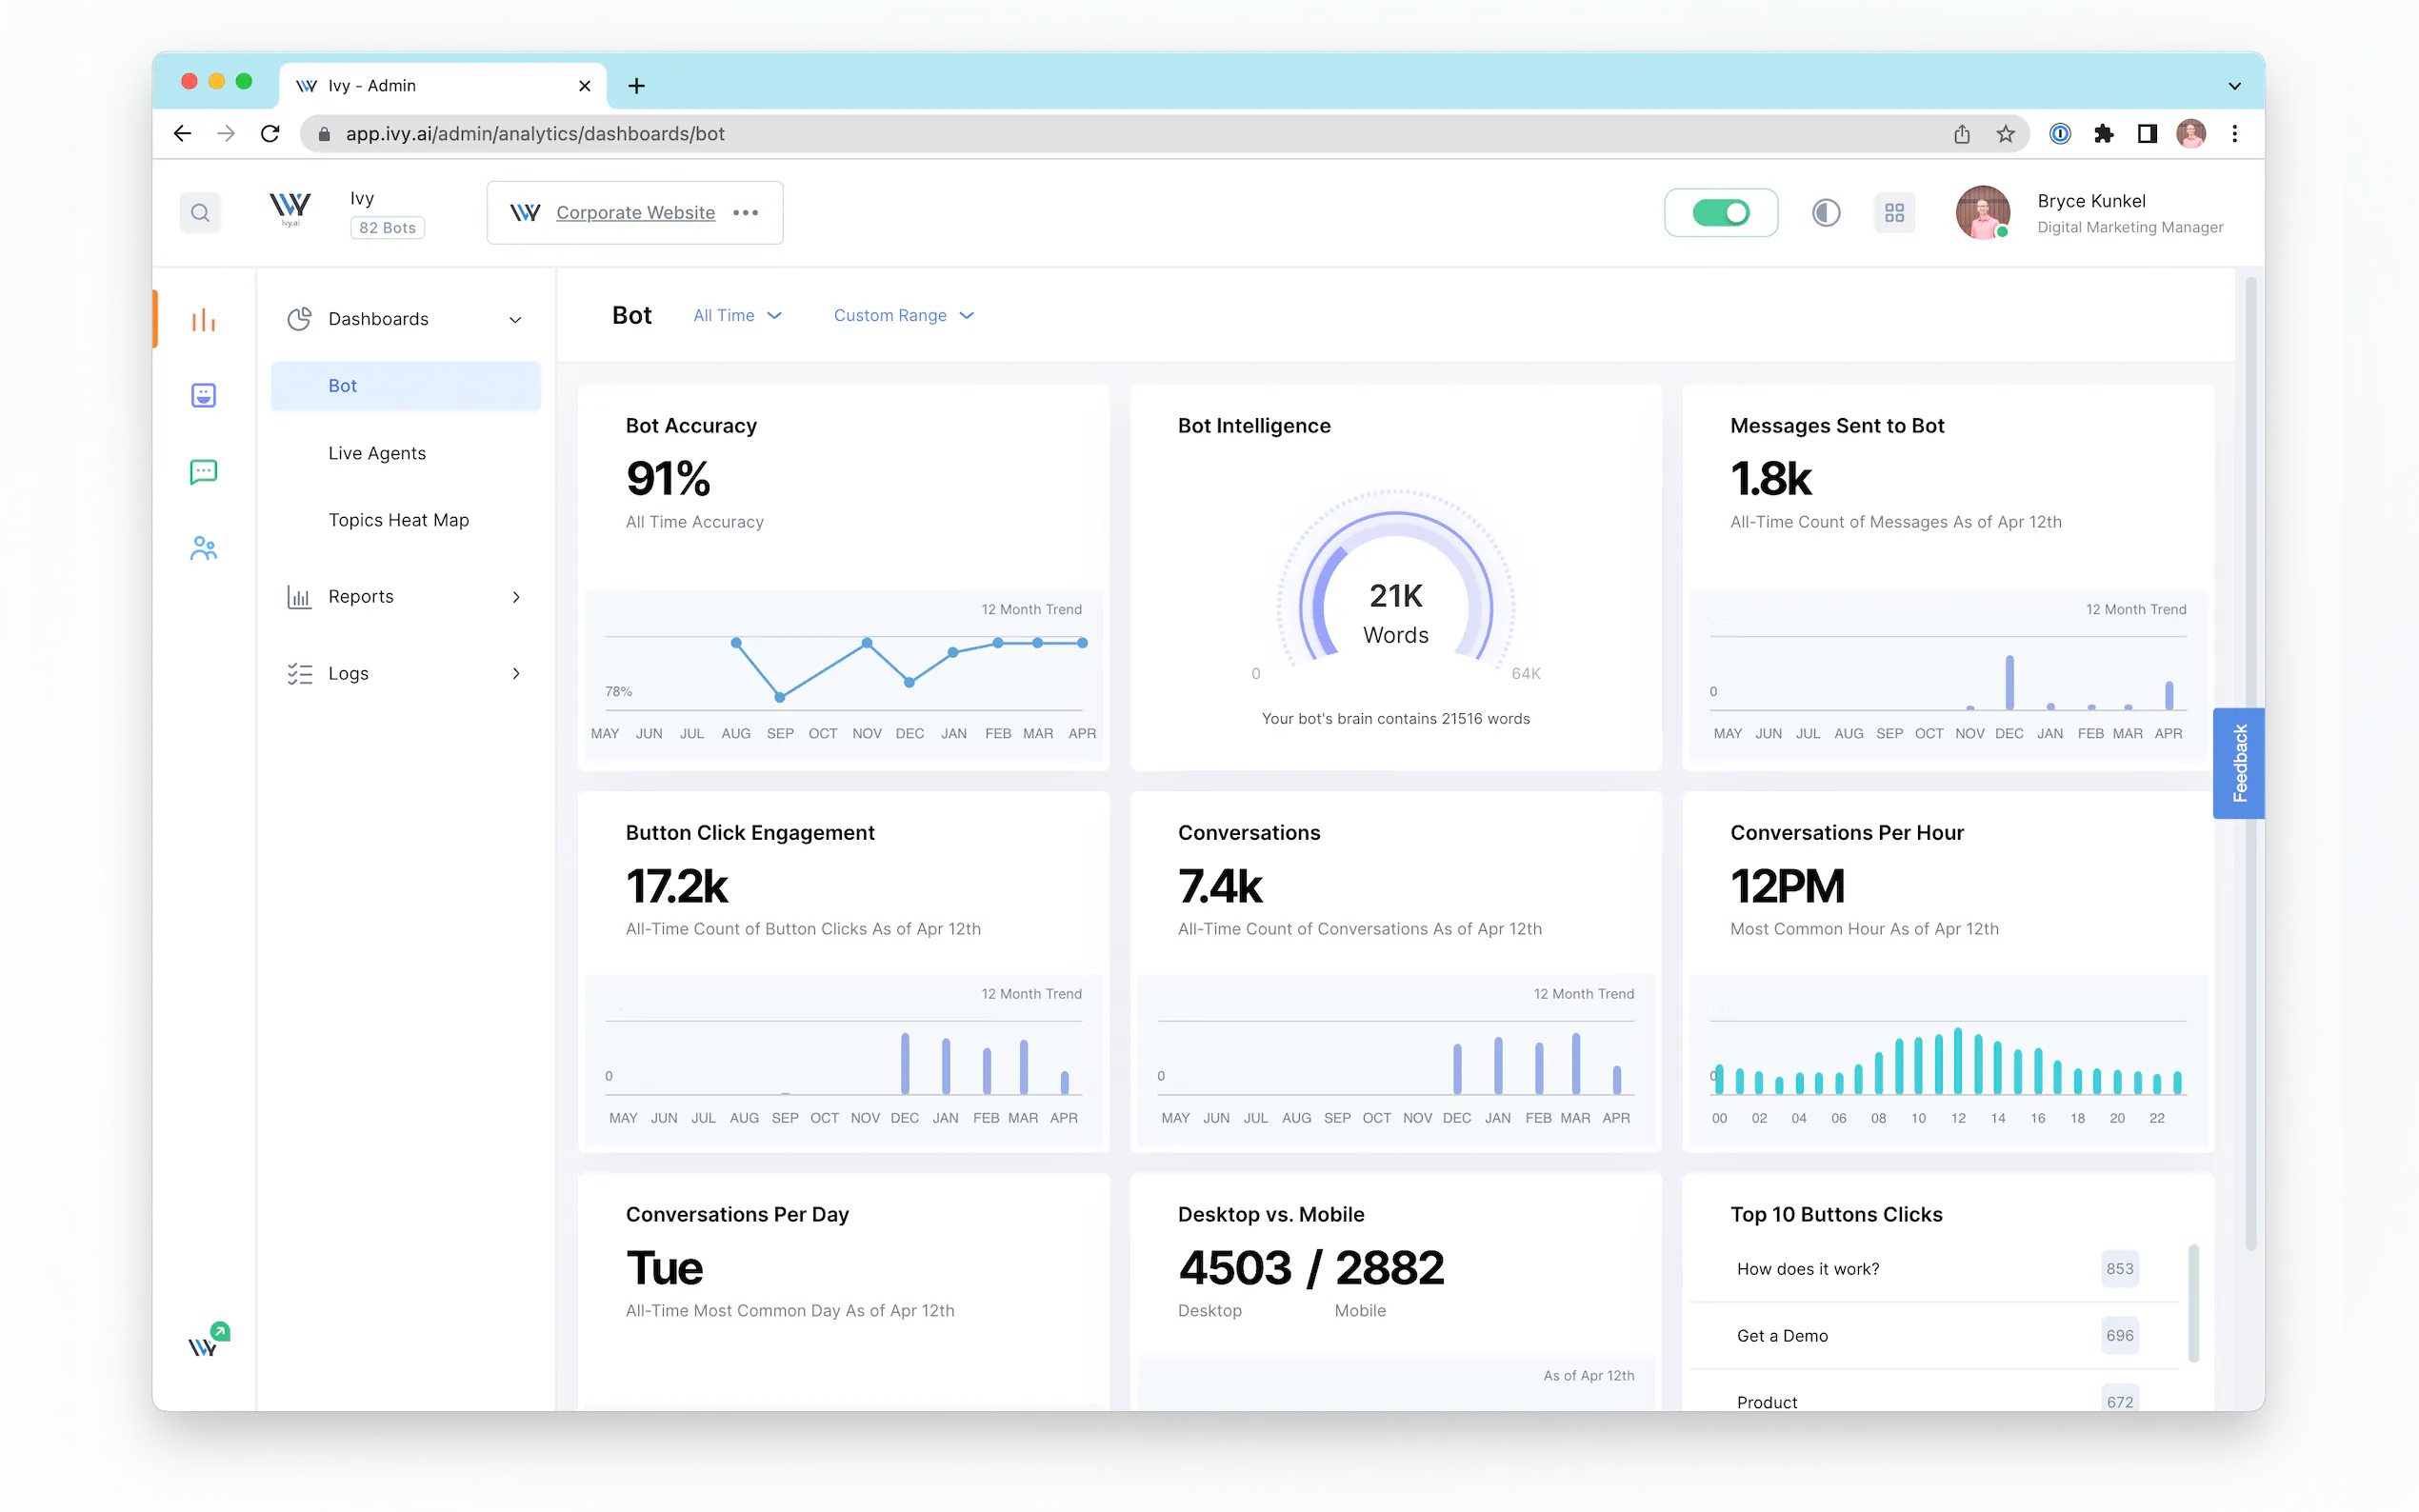Viewport: 2419px width, 1512px height.
Task: Click the Corporate Website three-dots menu
Action: 745,212
